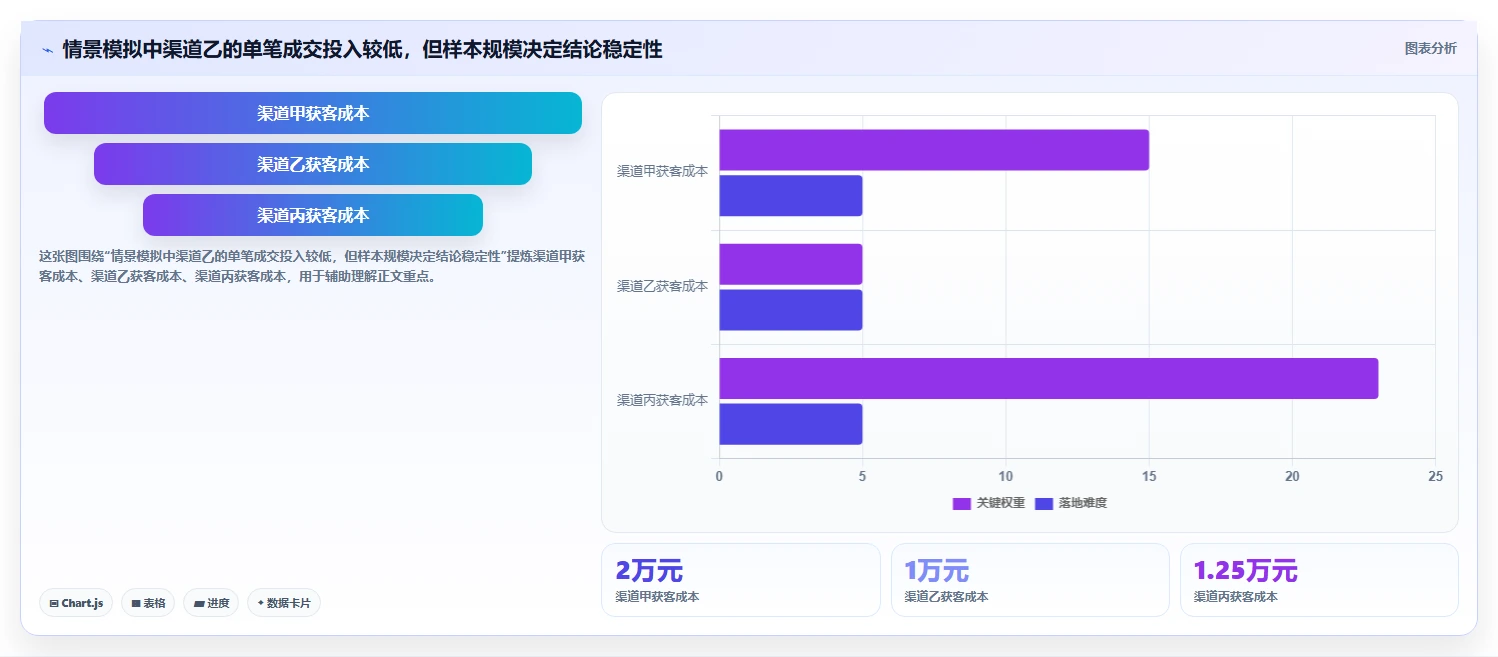Image resolution: width=1498 pixels, height=657 pixels.
Task: Click the 数据卡片 tag
Action: click(284, 603)
